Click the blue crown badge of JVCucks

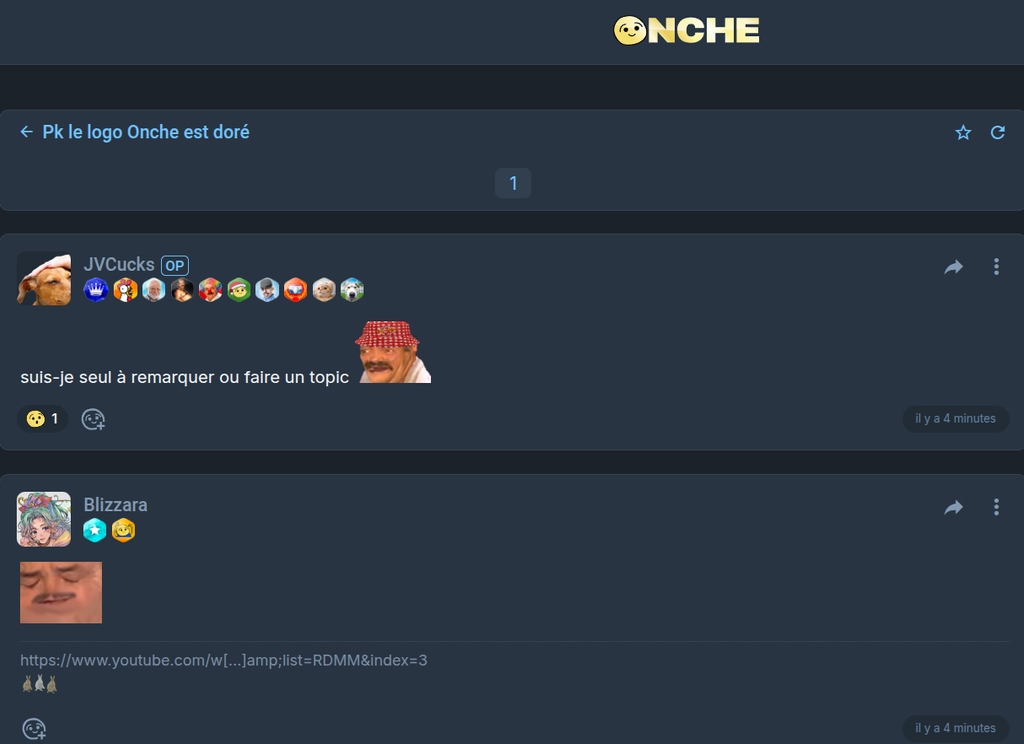pos(96,289)
